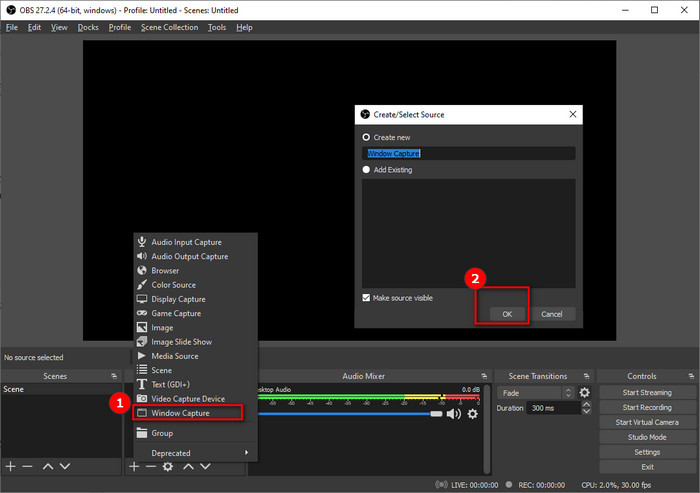Click the Display Capture monitor icon

142,299
